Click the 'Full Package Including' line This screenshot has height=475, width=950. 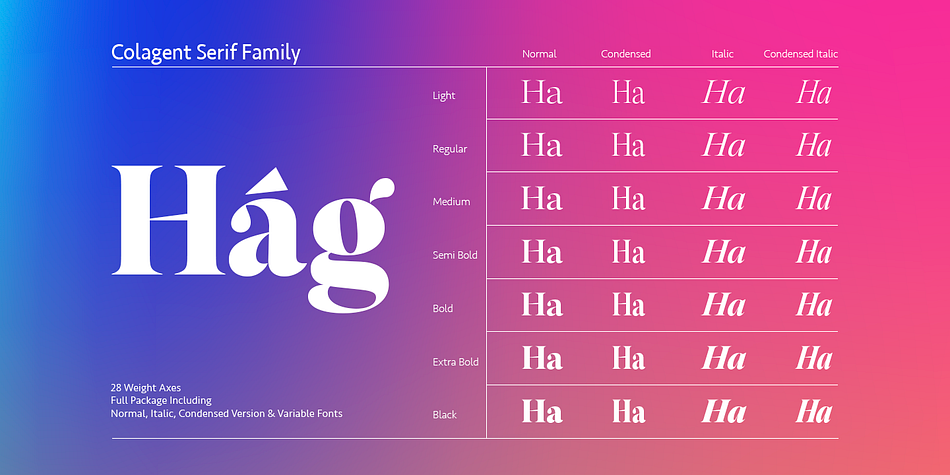pyautogui.click(x=161, y=400)
